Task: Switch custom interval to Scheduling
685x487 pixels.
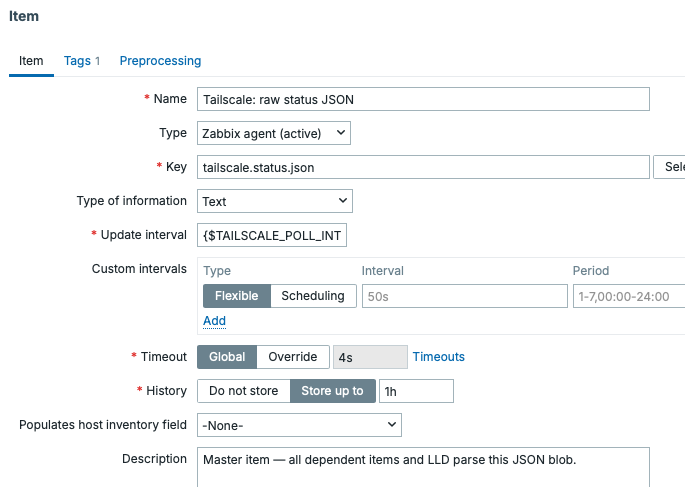Action: point(313,296)
